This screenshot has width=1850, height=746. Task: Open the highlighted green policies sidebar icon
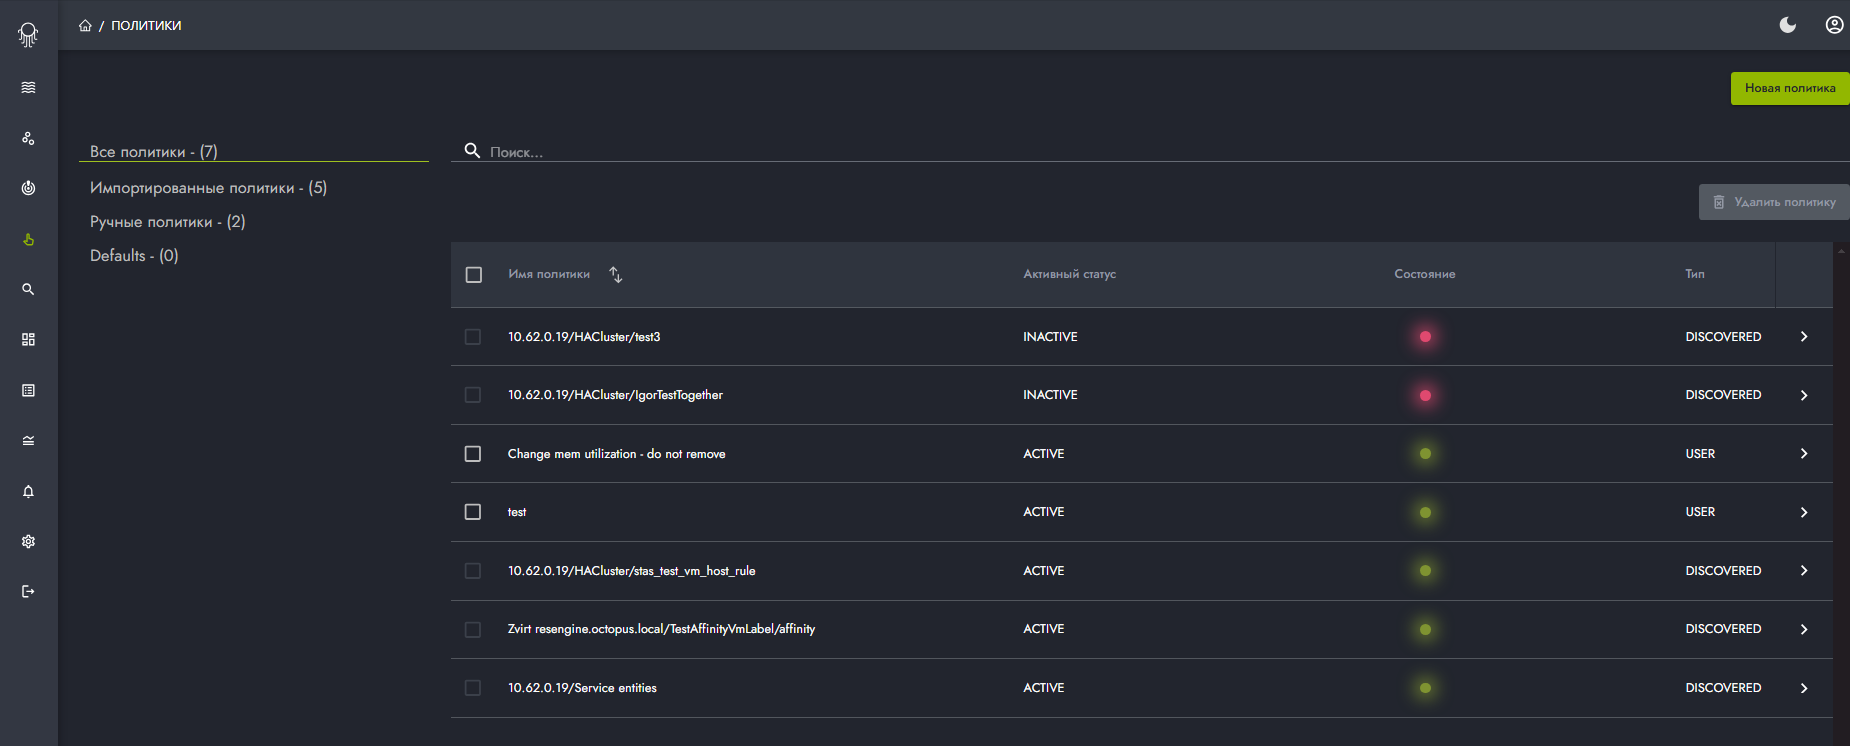click(x=28, y=239)
